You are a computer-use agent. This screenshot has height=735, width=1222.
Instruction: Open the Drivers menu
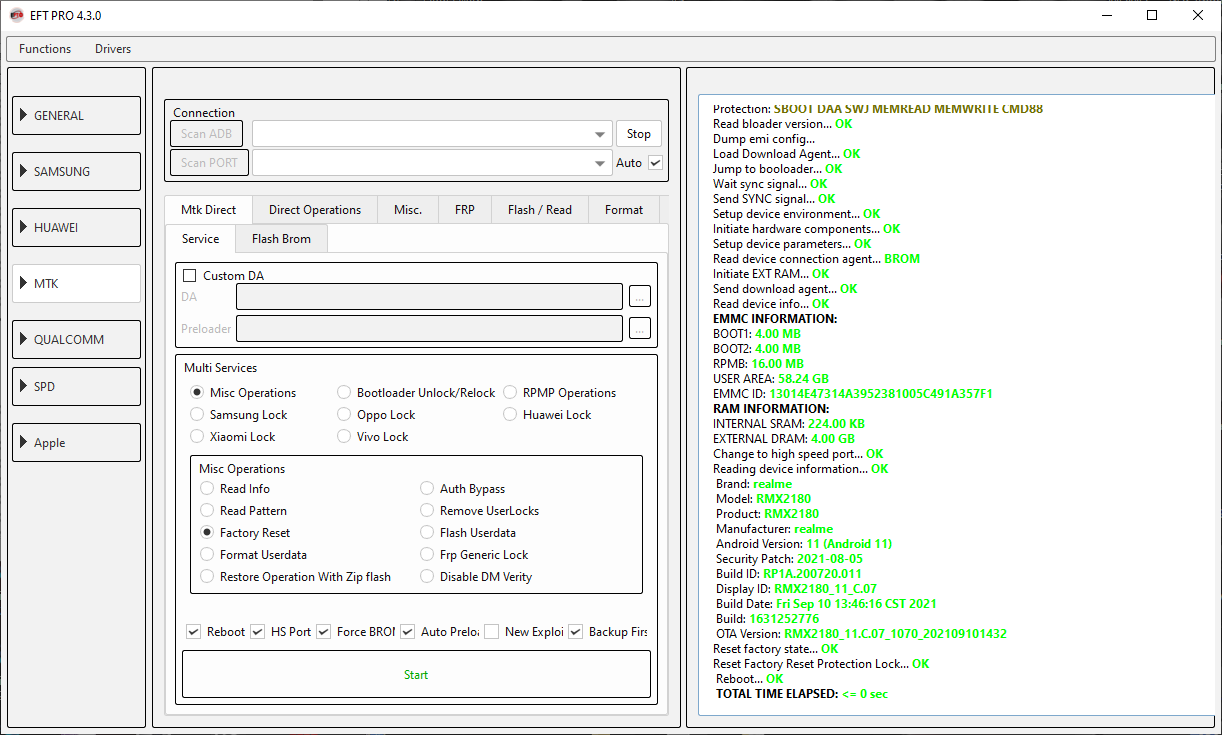(x=113, y=49)
